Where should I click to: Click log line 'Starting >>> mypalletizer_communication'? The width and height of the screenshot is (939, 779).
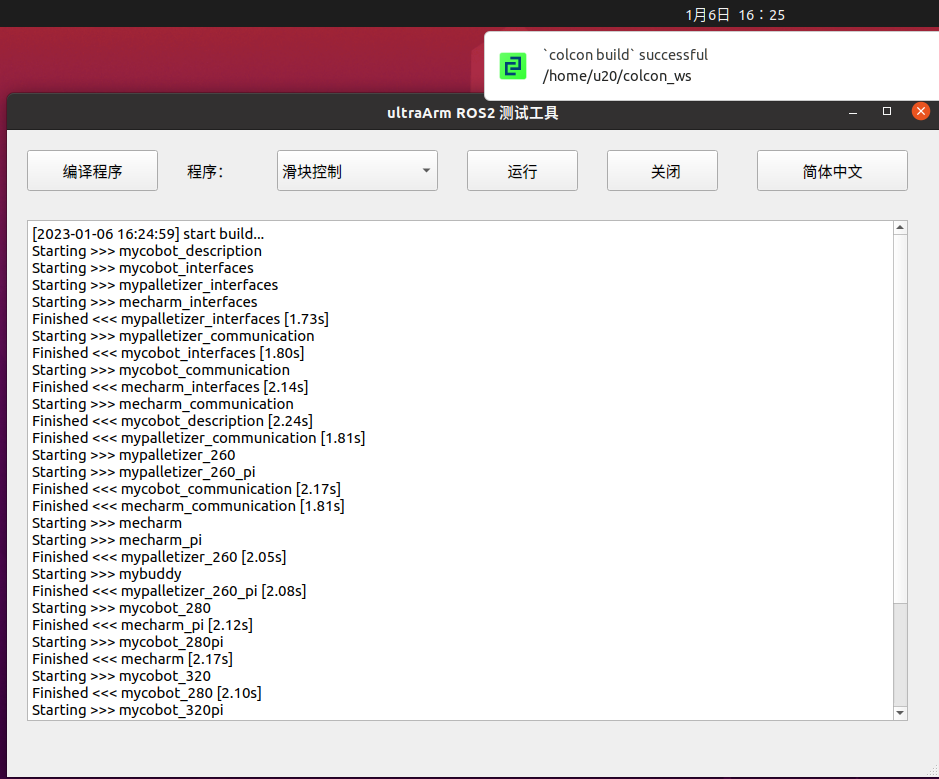click(173, 336)
